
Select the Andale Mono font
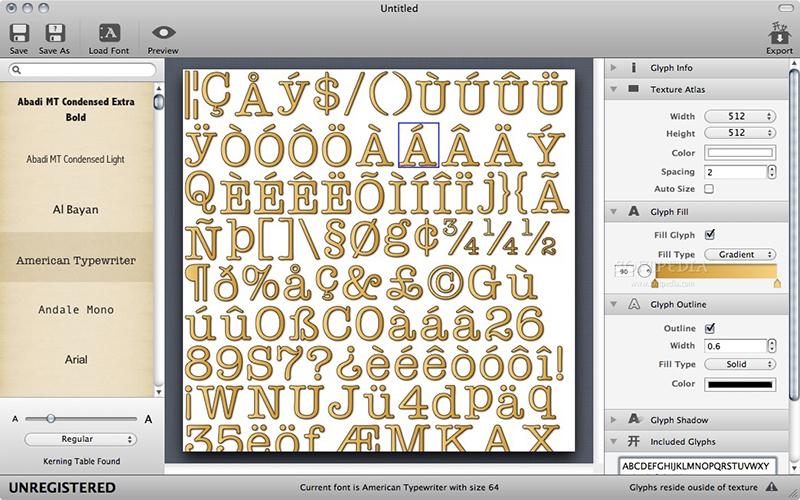[x=76, y=310]
